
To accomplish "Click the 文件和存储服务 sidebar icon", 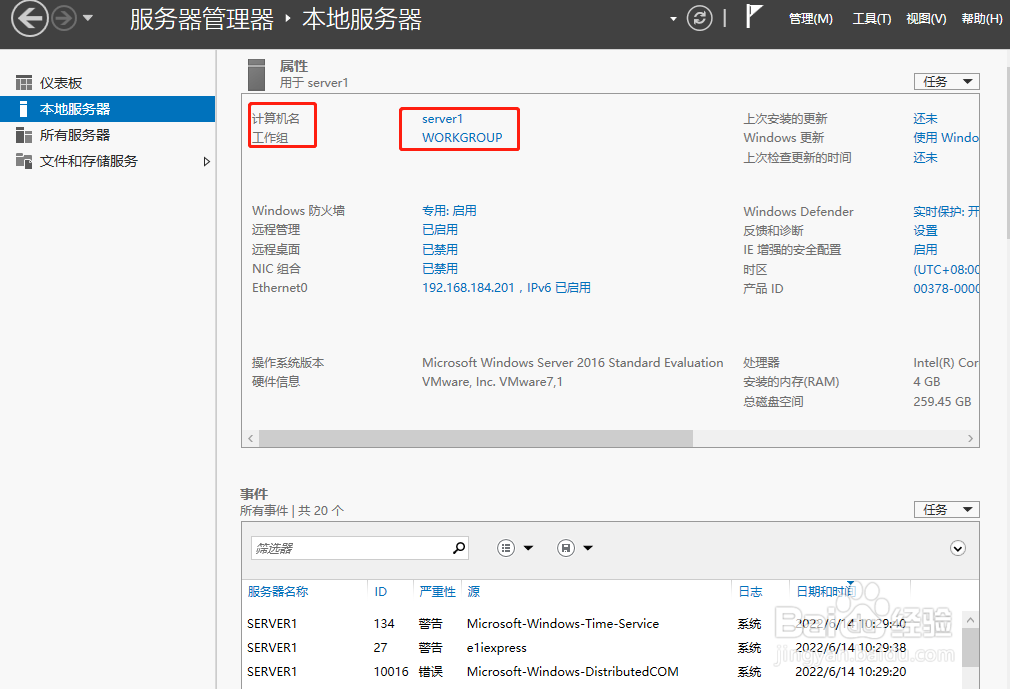I will 24,161.
